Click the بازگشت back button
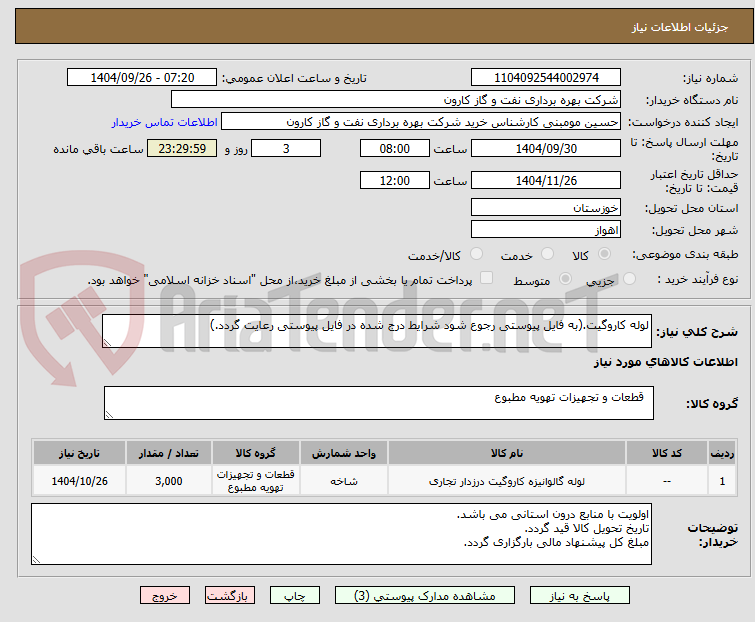755x622 pixels. pyautogui.click(x=230, y=596)
